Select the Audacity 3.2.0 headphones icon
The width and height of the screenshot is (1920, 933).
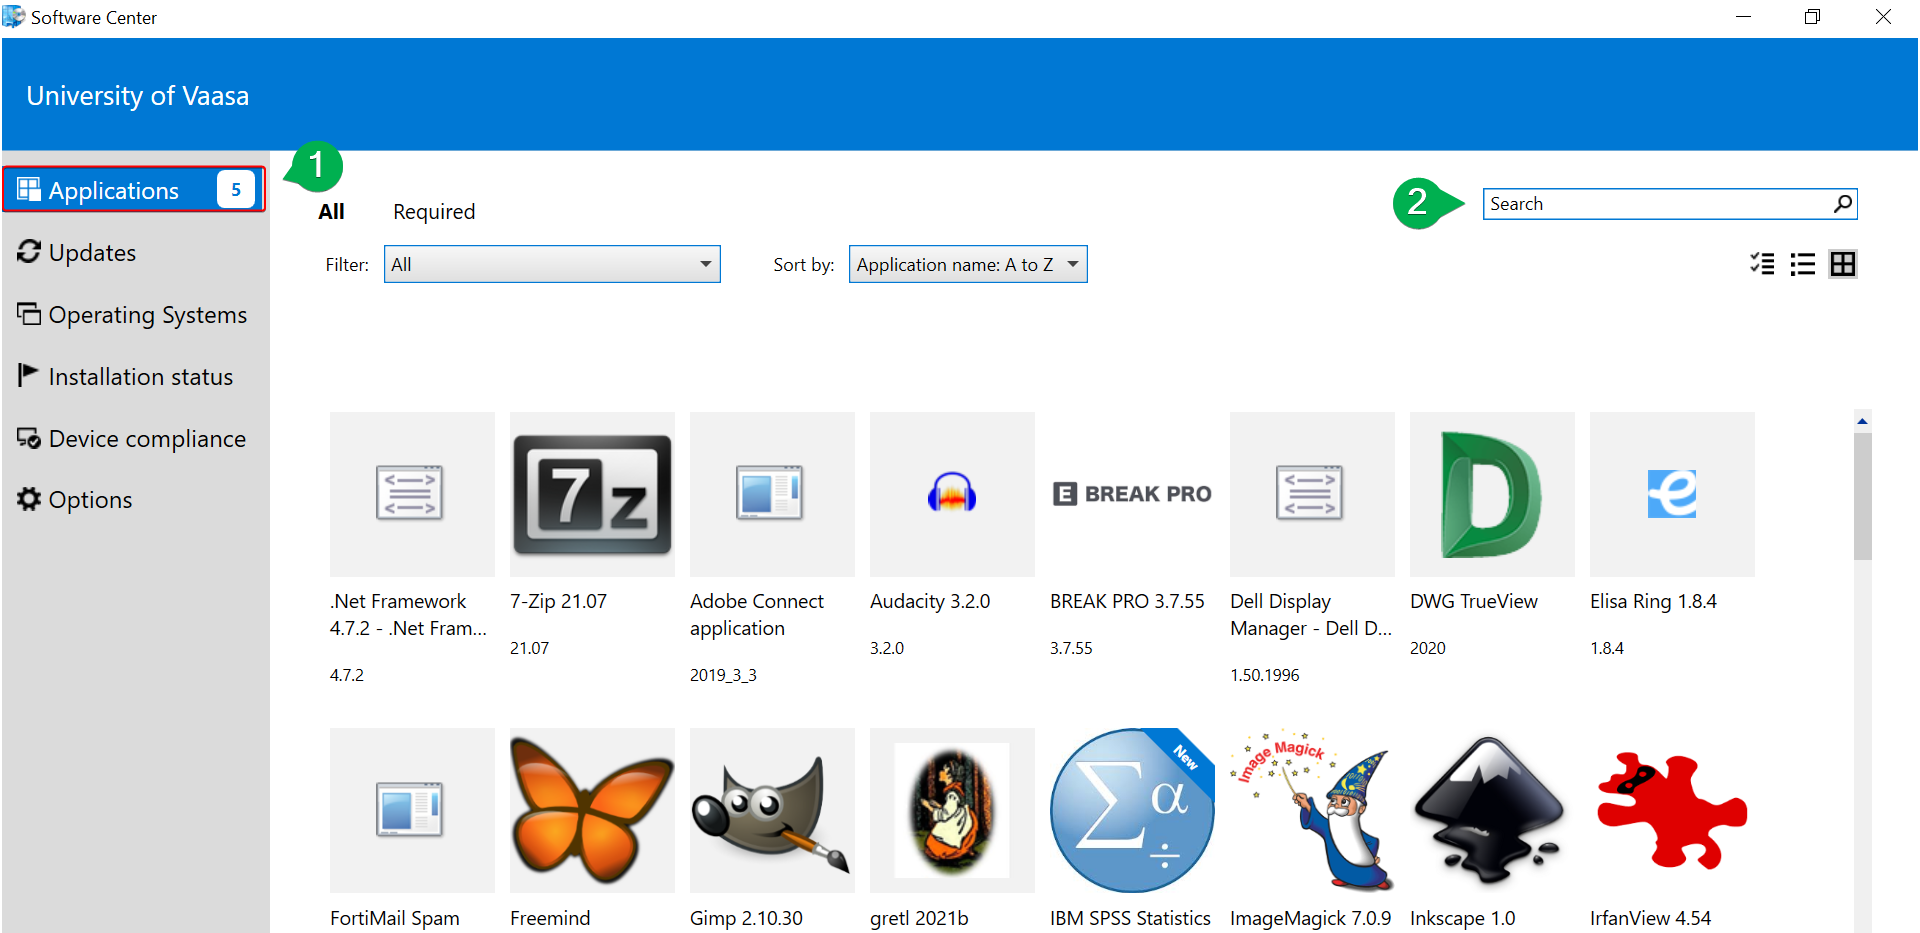point(952,494)
